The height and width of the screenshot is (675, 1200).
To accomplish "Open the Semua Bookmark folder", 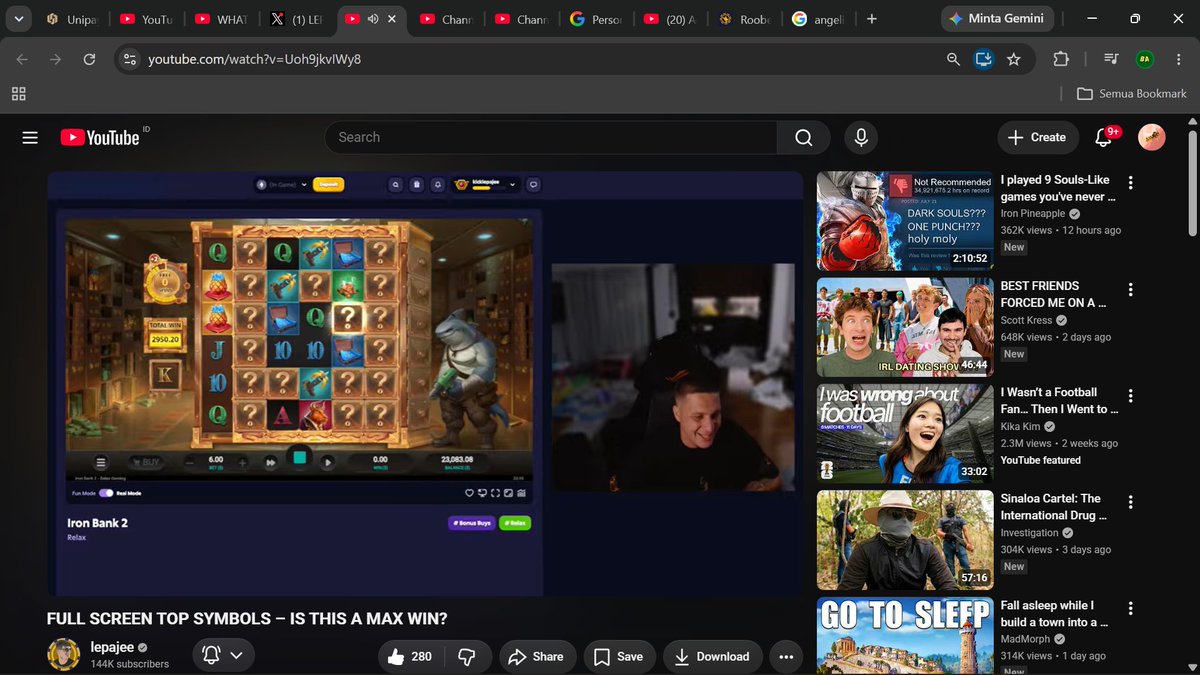I will tap(1132, 93).
